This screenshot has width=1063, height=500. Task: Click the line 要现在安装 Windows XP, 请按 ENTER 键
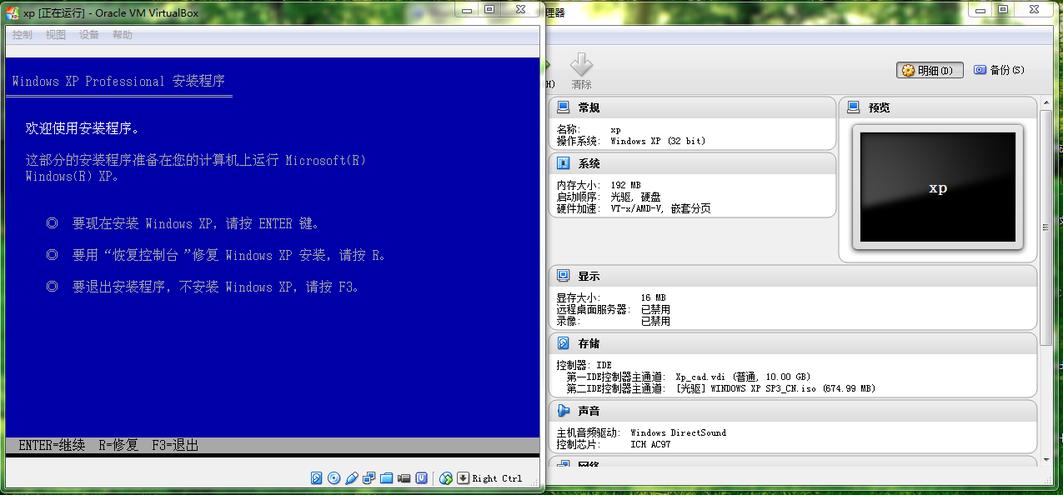tap(195, 224)
